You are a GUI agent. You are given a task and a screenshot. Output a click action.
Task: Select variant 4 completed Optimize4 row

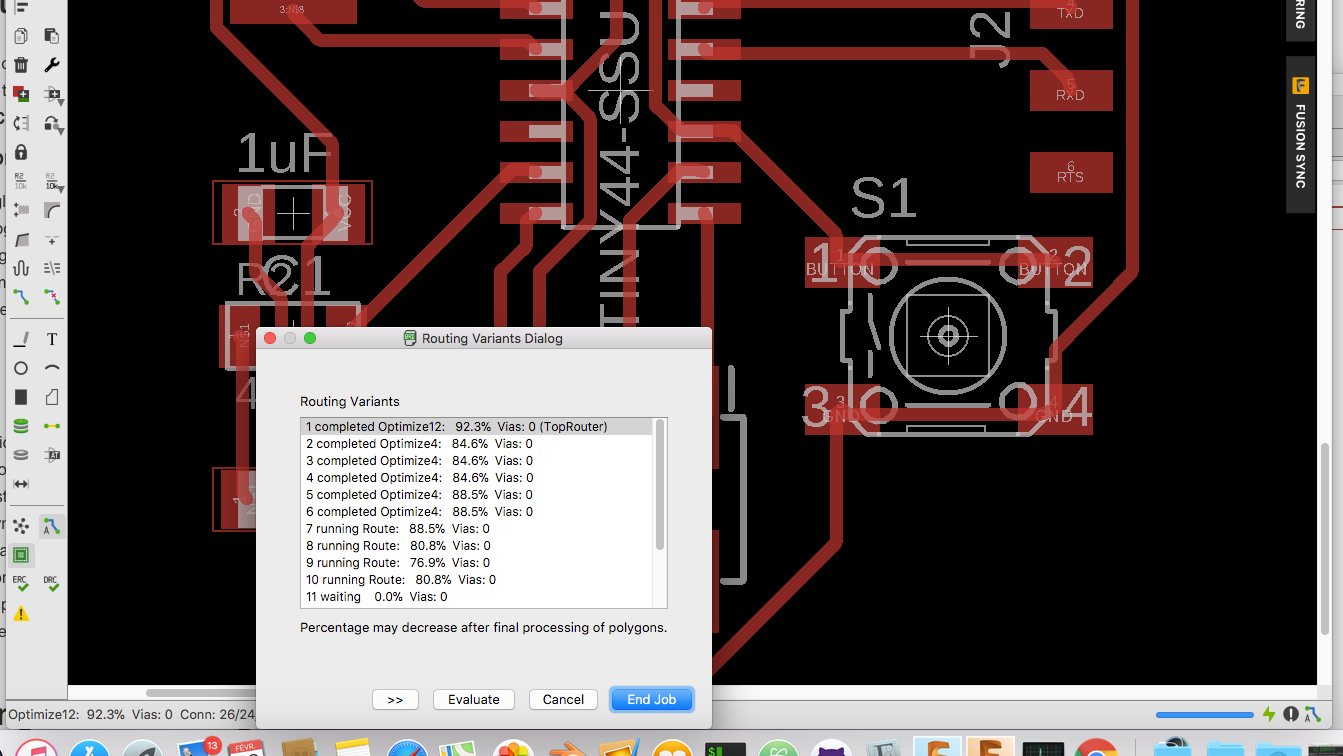point(477,478)
